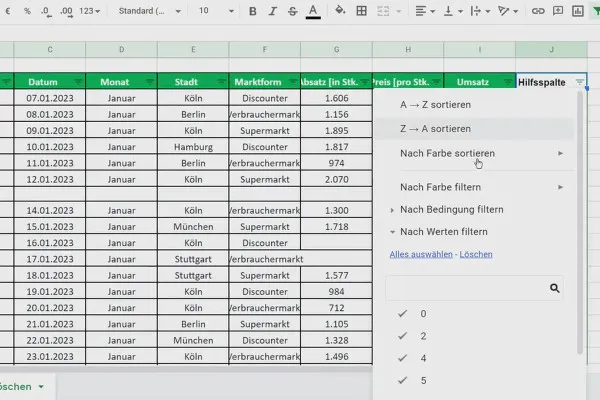Open the Stadt column filter
Viewport: 600px width, 400px height.
coord(221,82)
